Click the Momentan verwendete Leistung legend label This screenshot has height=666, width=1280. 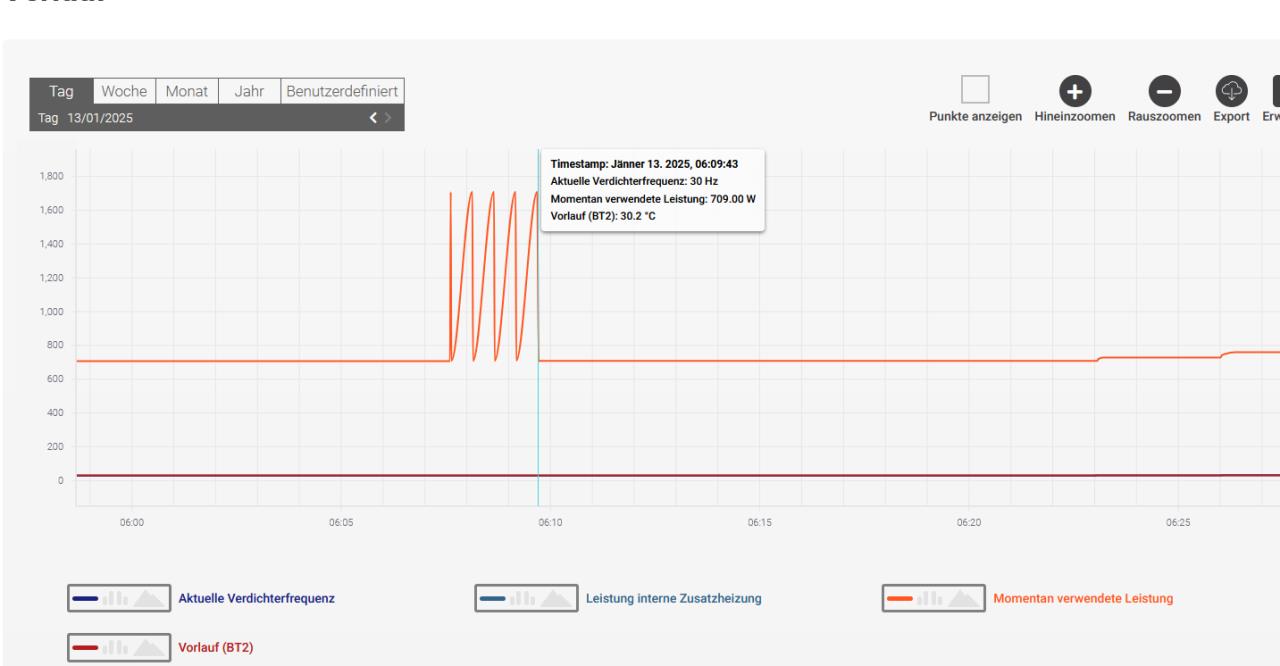click(1082, 599)
